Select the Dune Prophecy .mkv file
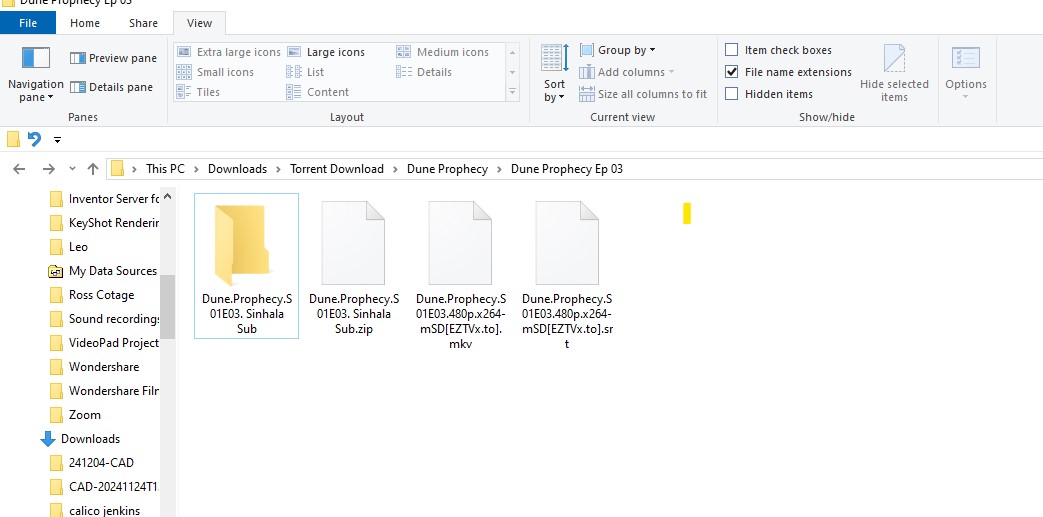Viewport: 1043px width, 517px height. coord(460,274)
